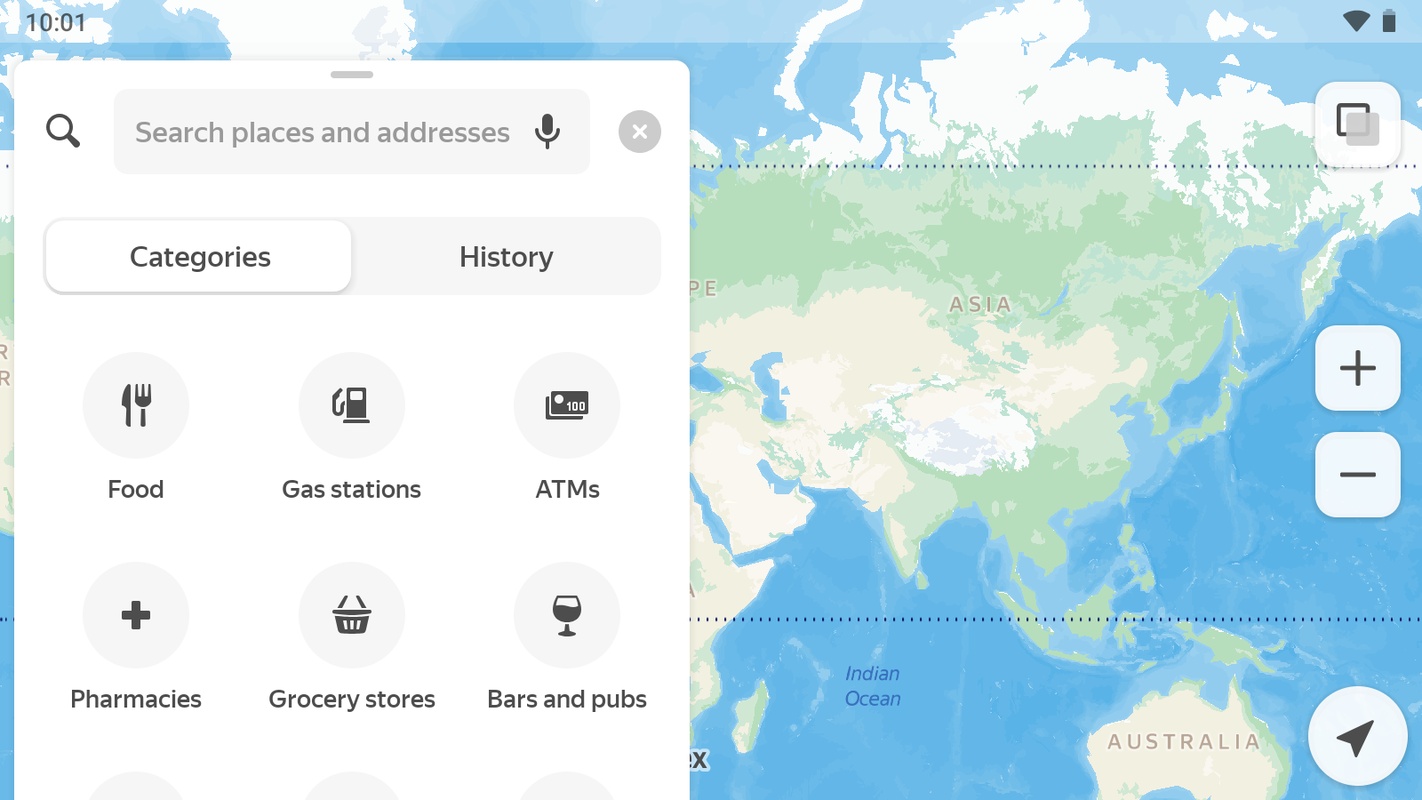Click the Australia label on map
Screen dimensions: 1422x800
point(1183,742)
